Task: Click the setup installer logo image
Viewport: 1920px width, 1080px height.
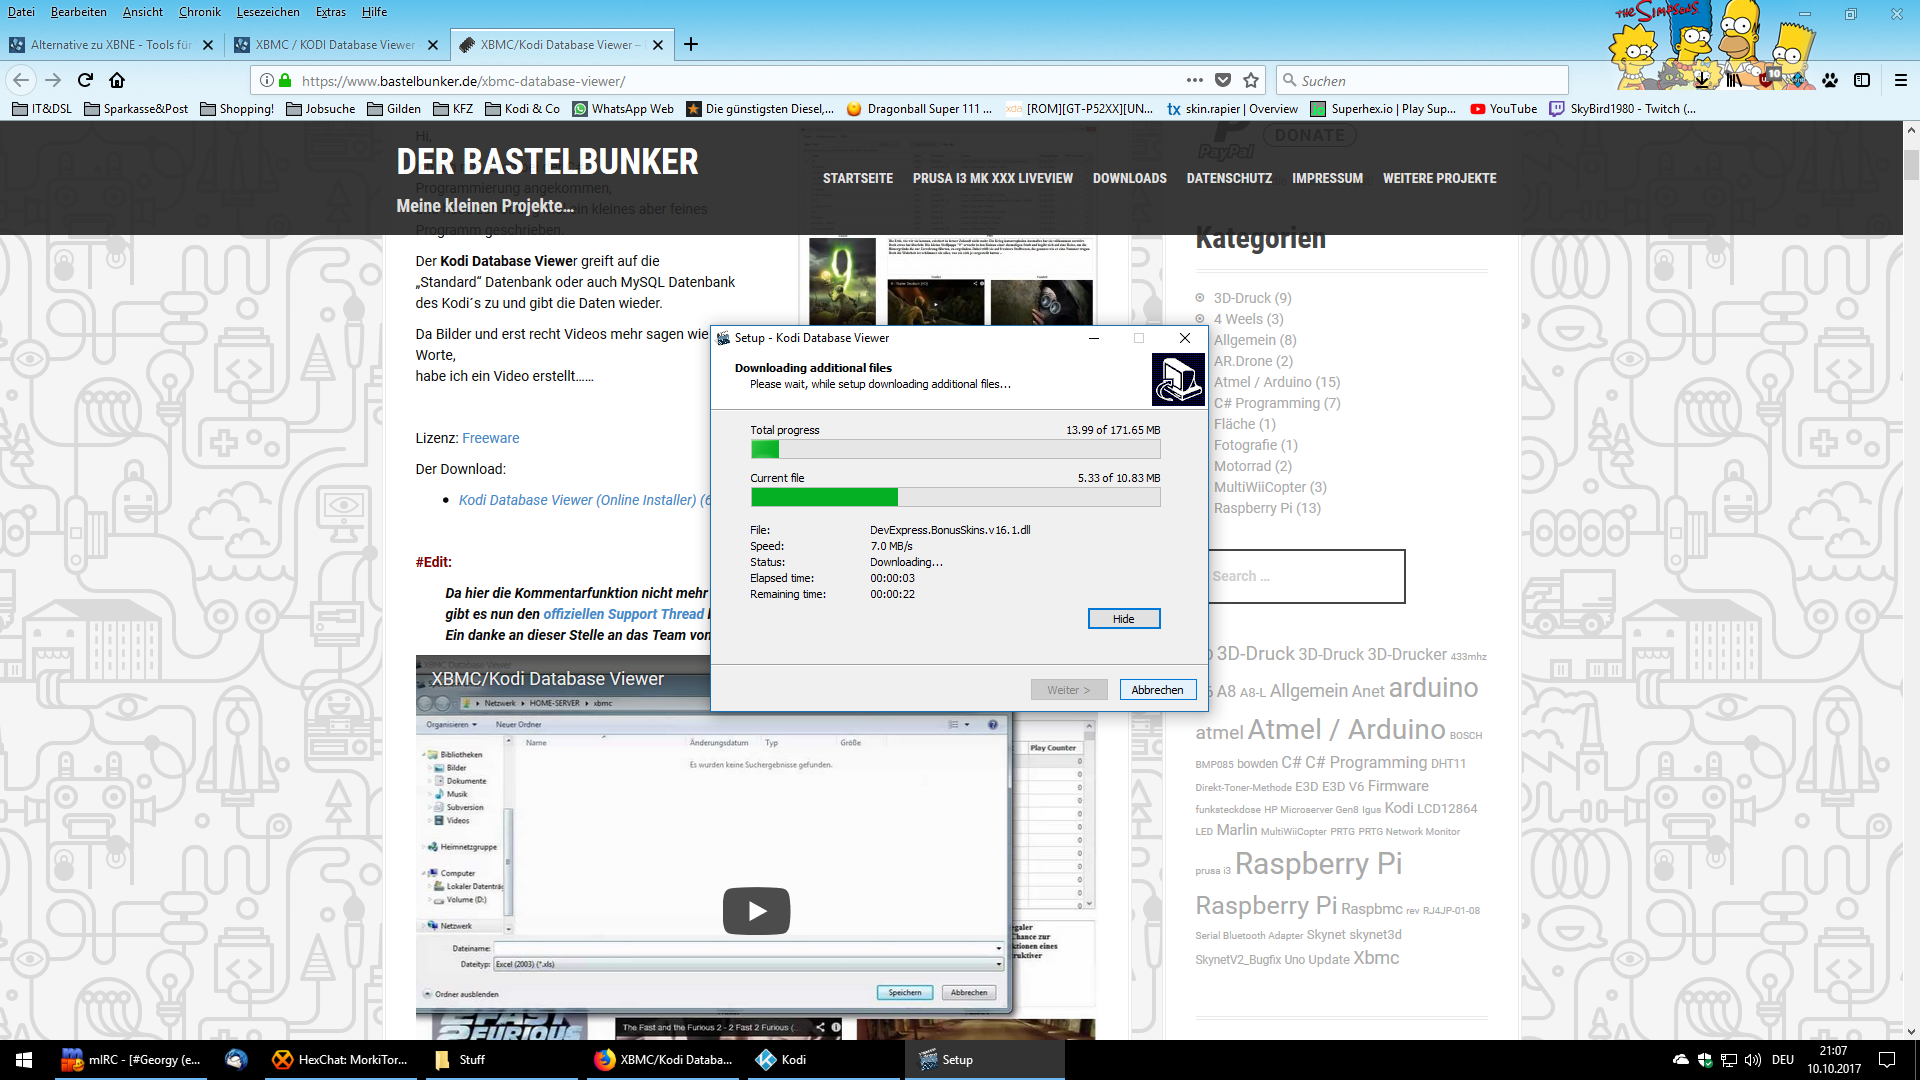Action: 1178,379
